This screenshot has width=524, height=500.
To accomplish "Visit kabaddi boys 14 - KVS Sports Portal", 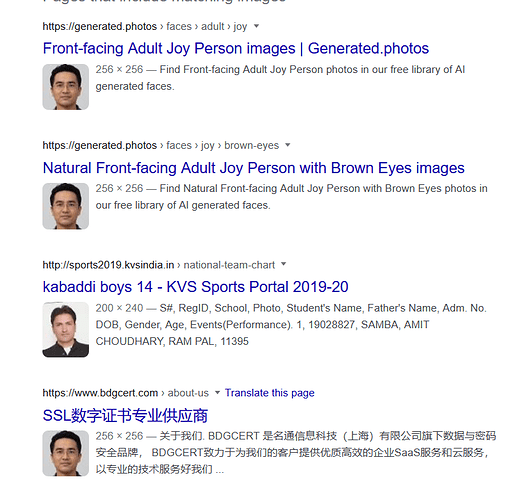I will click(195, 287).
